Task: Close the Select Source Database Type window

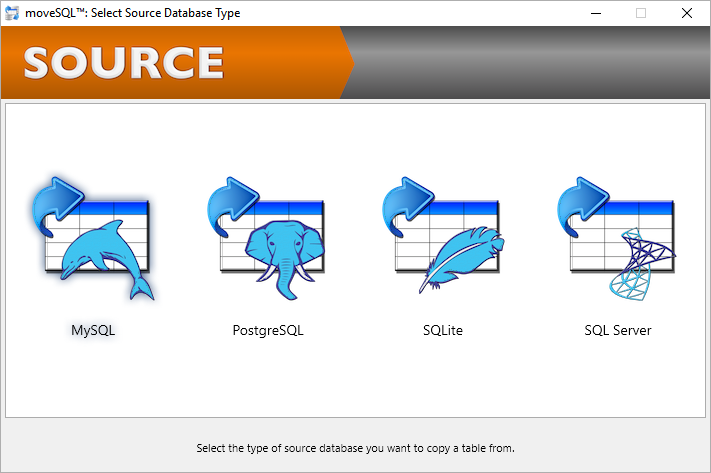Action: 687,13
